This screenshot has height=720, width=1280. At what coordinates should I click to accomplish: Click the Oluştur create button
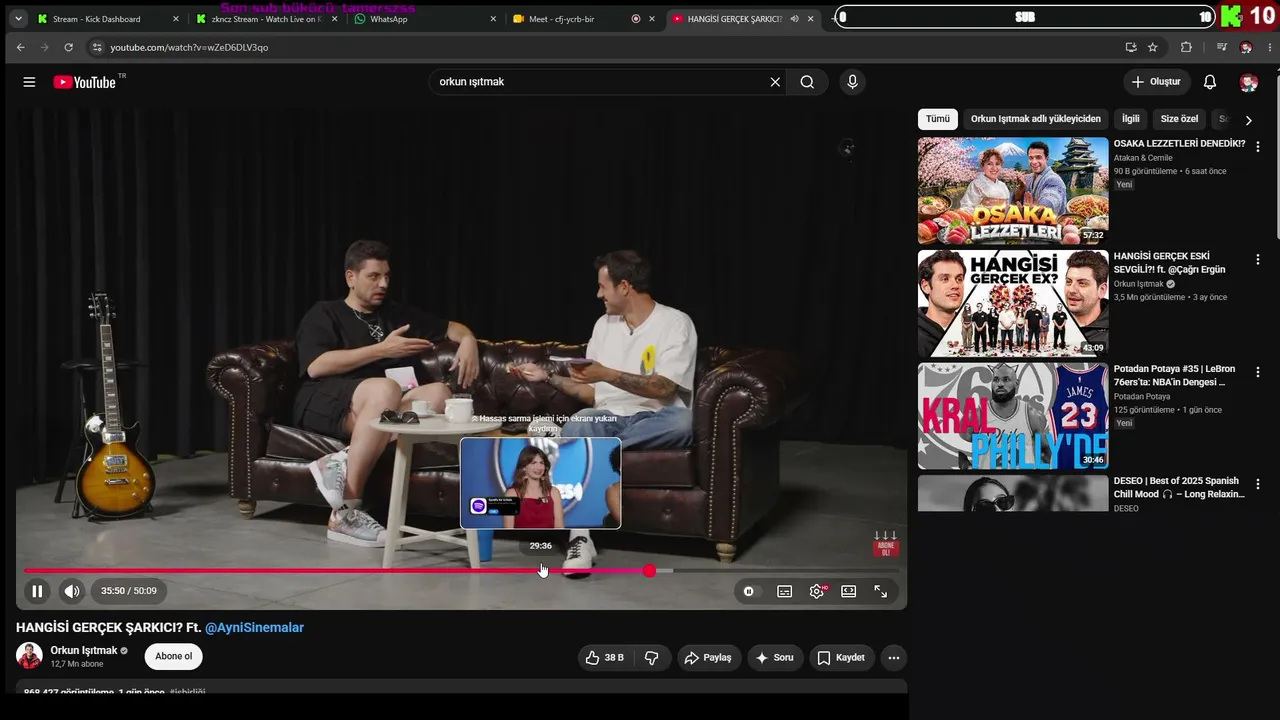(x=1157, y=82)
